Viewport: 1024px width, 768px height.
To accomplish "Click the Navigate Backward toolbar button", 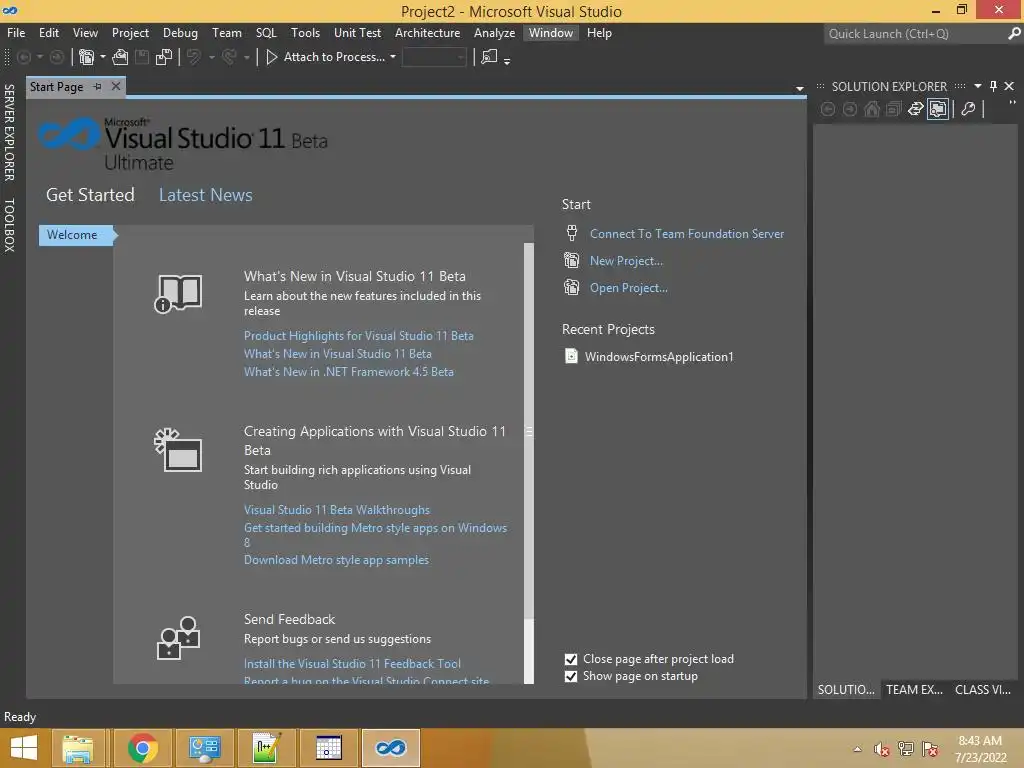I will (x=24, y=57).
